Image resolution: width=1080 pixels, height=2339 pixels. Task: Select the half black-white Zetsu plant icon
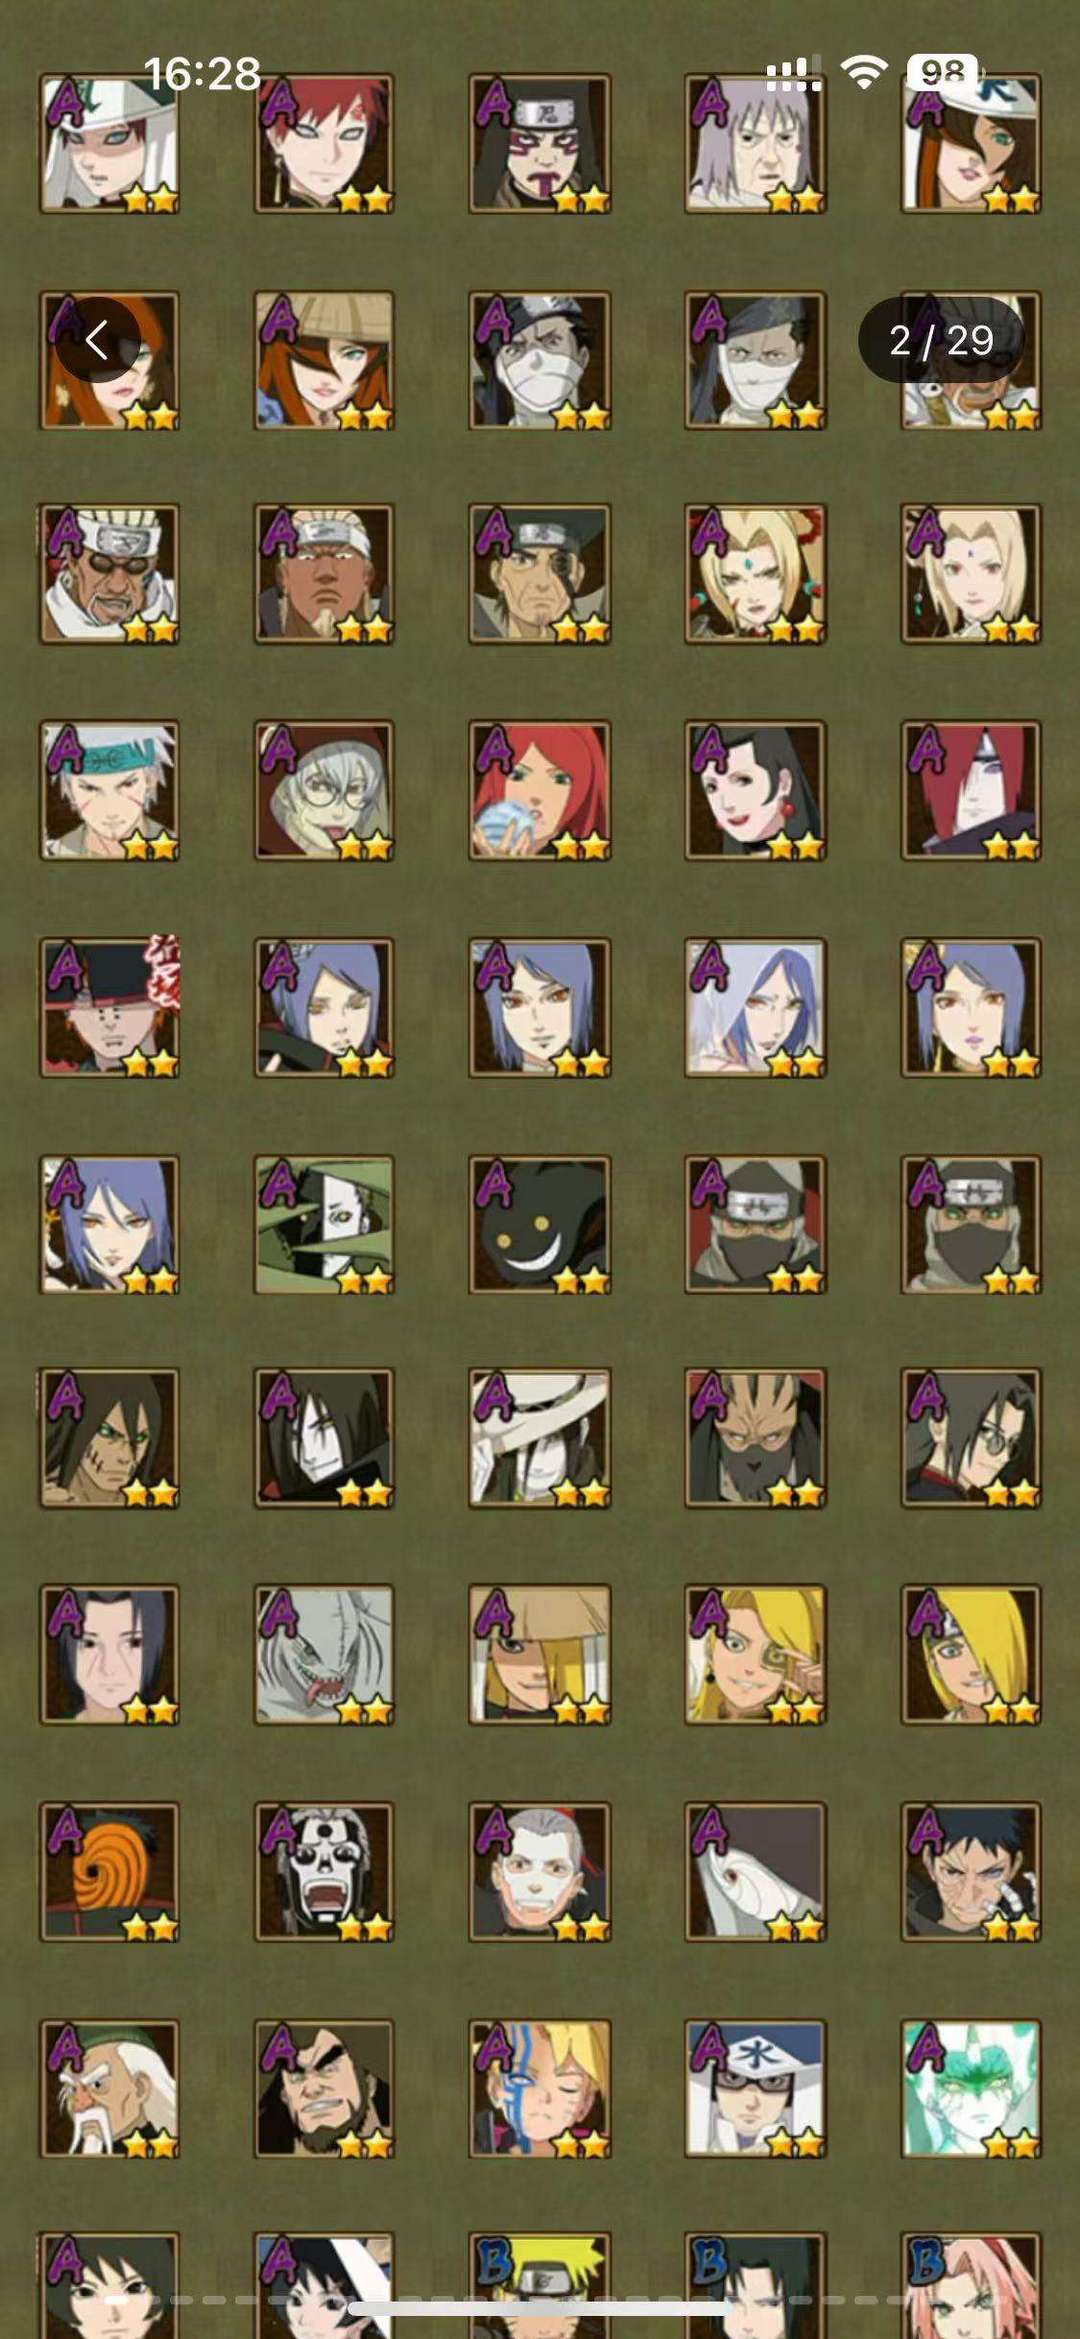pyautogui.click(x=324, y=1225)
